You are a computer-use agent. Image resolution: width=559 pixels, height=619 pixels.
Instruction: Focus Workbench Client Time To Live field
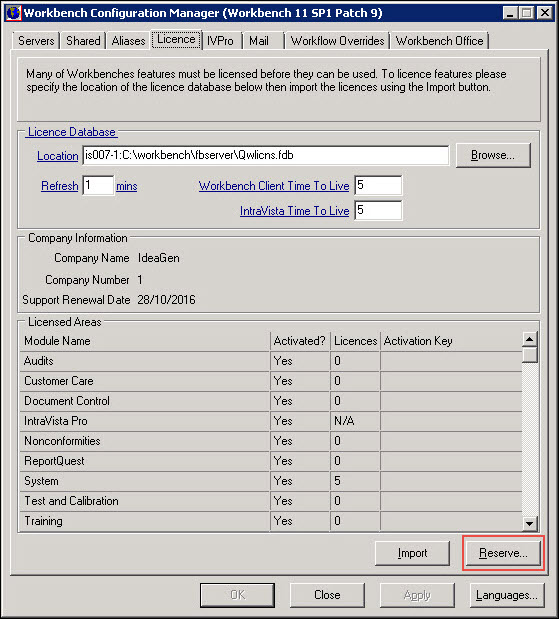(x=378, y=185)
